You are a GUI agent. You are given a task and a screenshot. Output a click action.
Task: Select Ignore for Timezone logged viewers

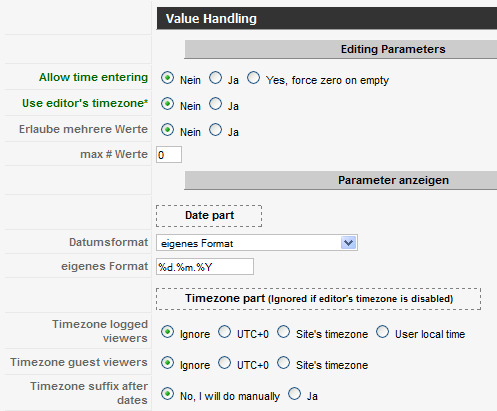(167, 332)
